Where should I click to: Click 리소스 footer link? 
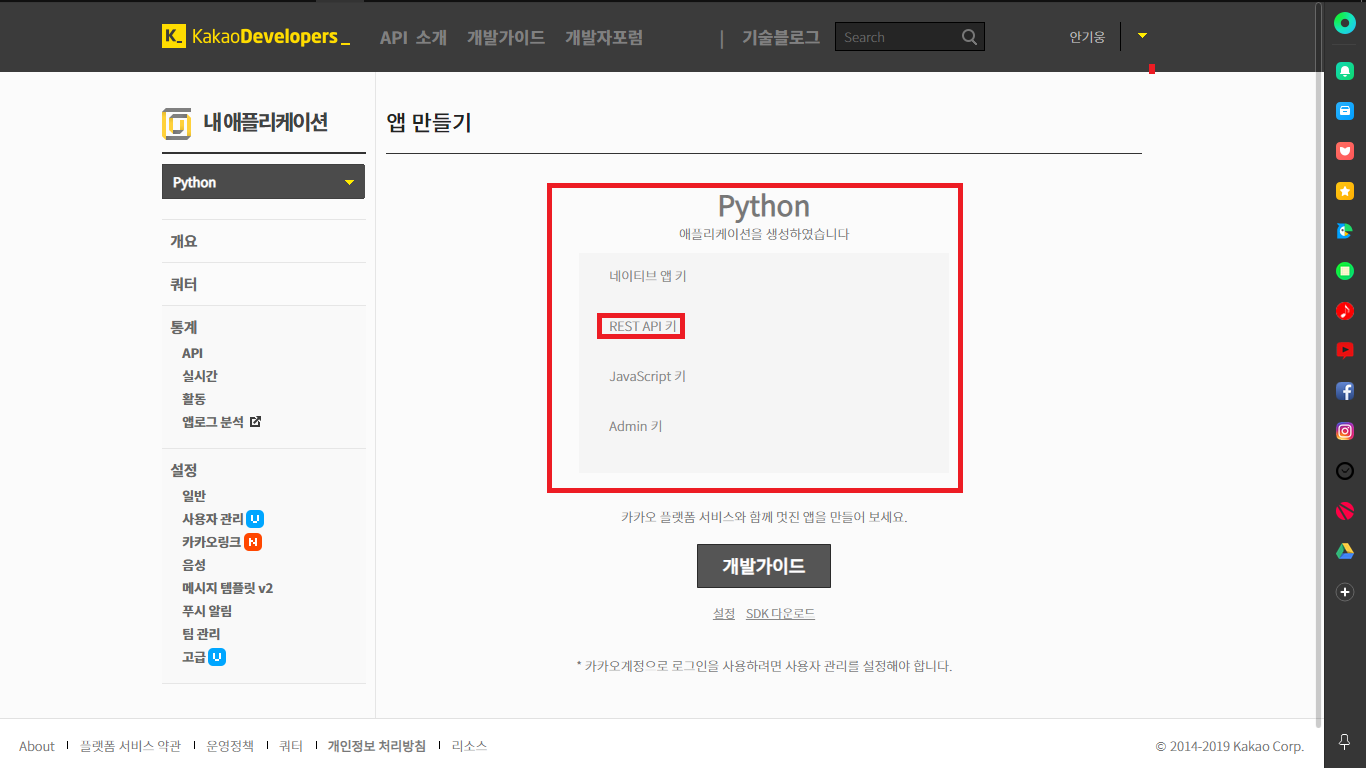469,746
